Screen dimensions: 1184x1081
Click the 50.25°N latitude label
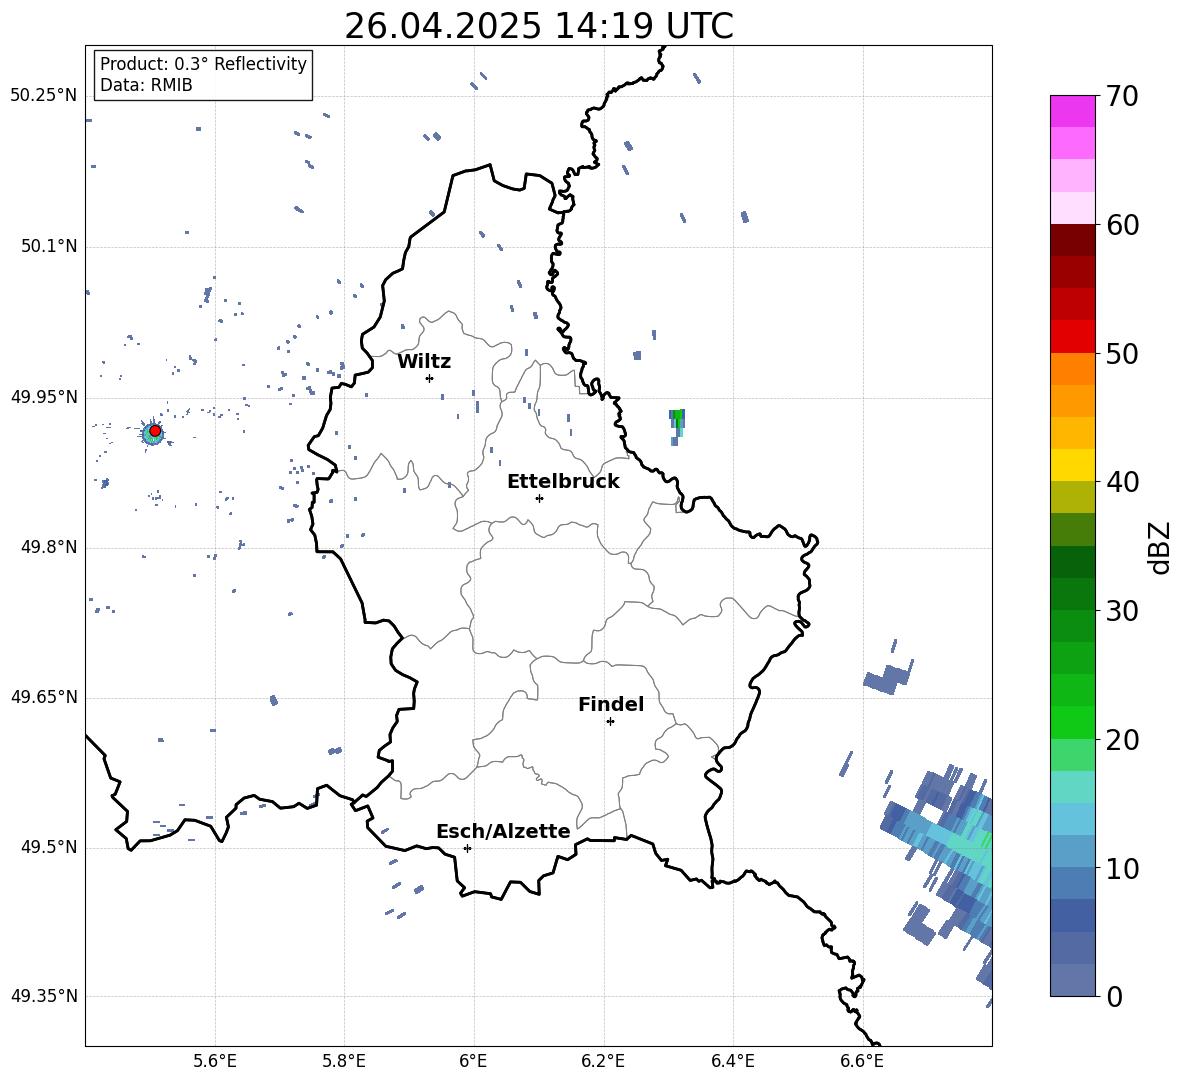click(x=44, y=96)
